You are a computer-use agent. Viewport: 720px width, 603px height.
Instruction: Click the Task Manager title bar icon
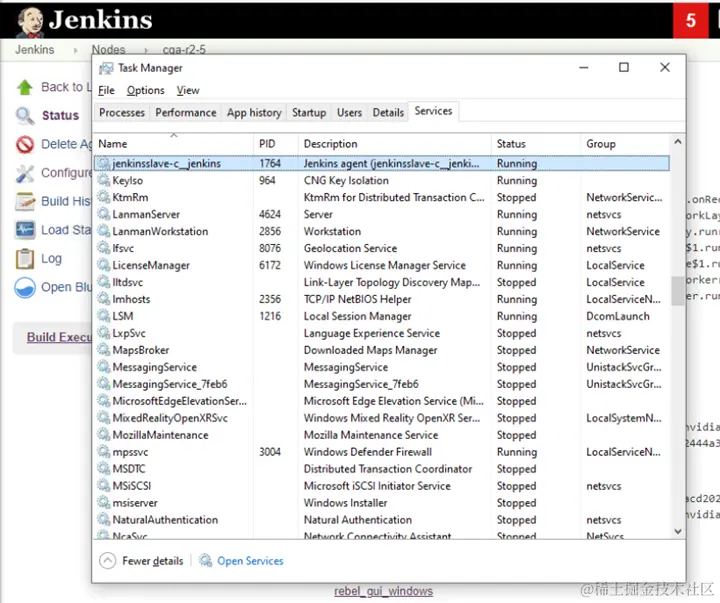106,68
